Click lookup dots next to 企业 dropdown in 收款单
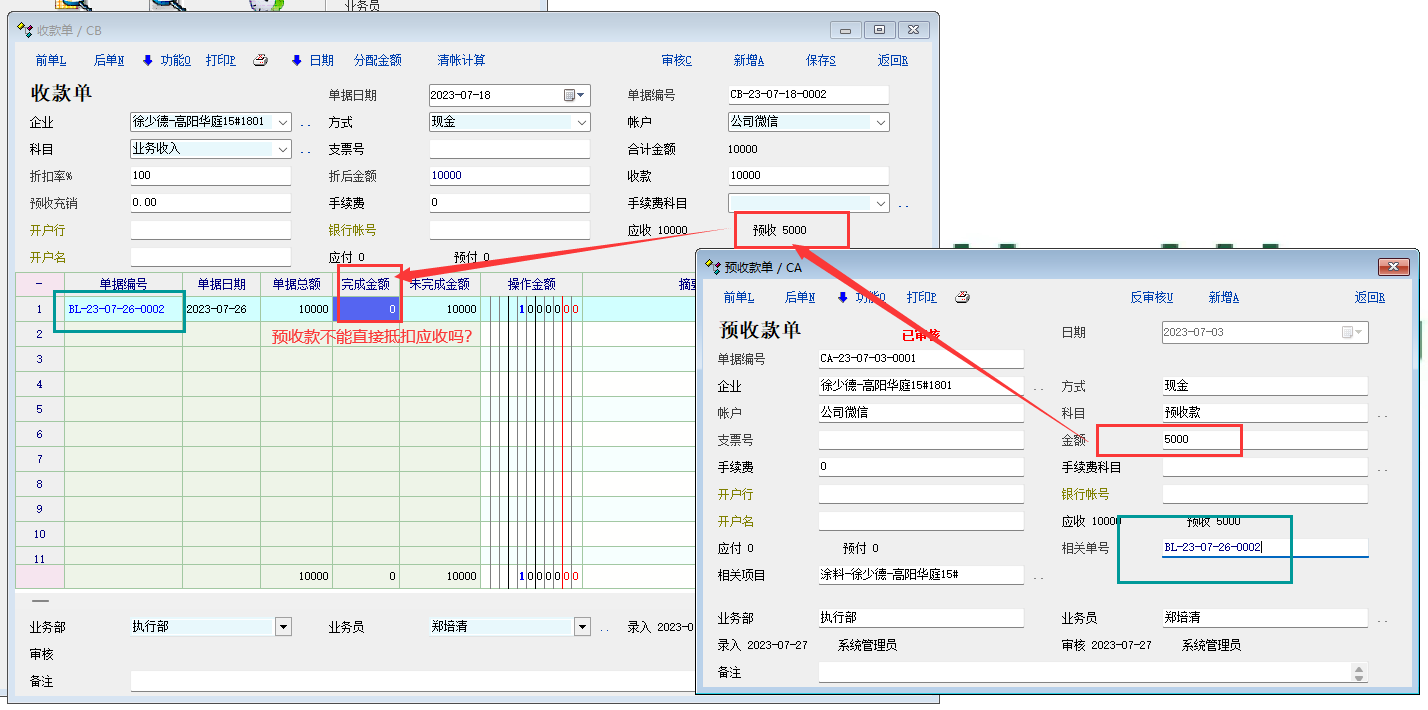Screen dimensions: 1428x710 (x=306, y=124)
